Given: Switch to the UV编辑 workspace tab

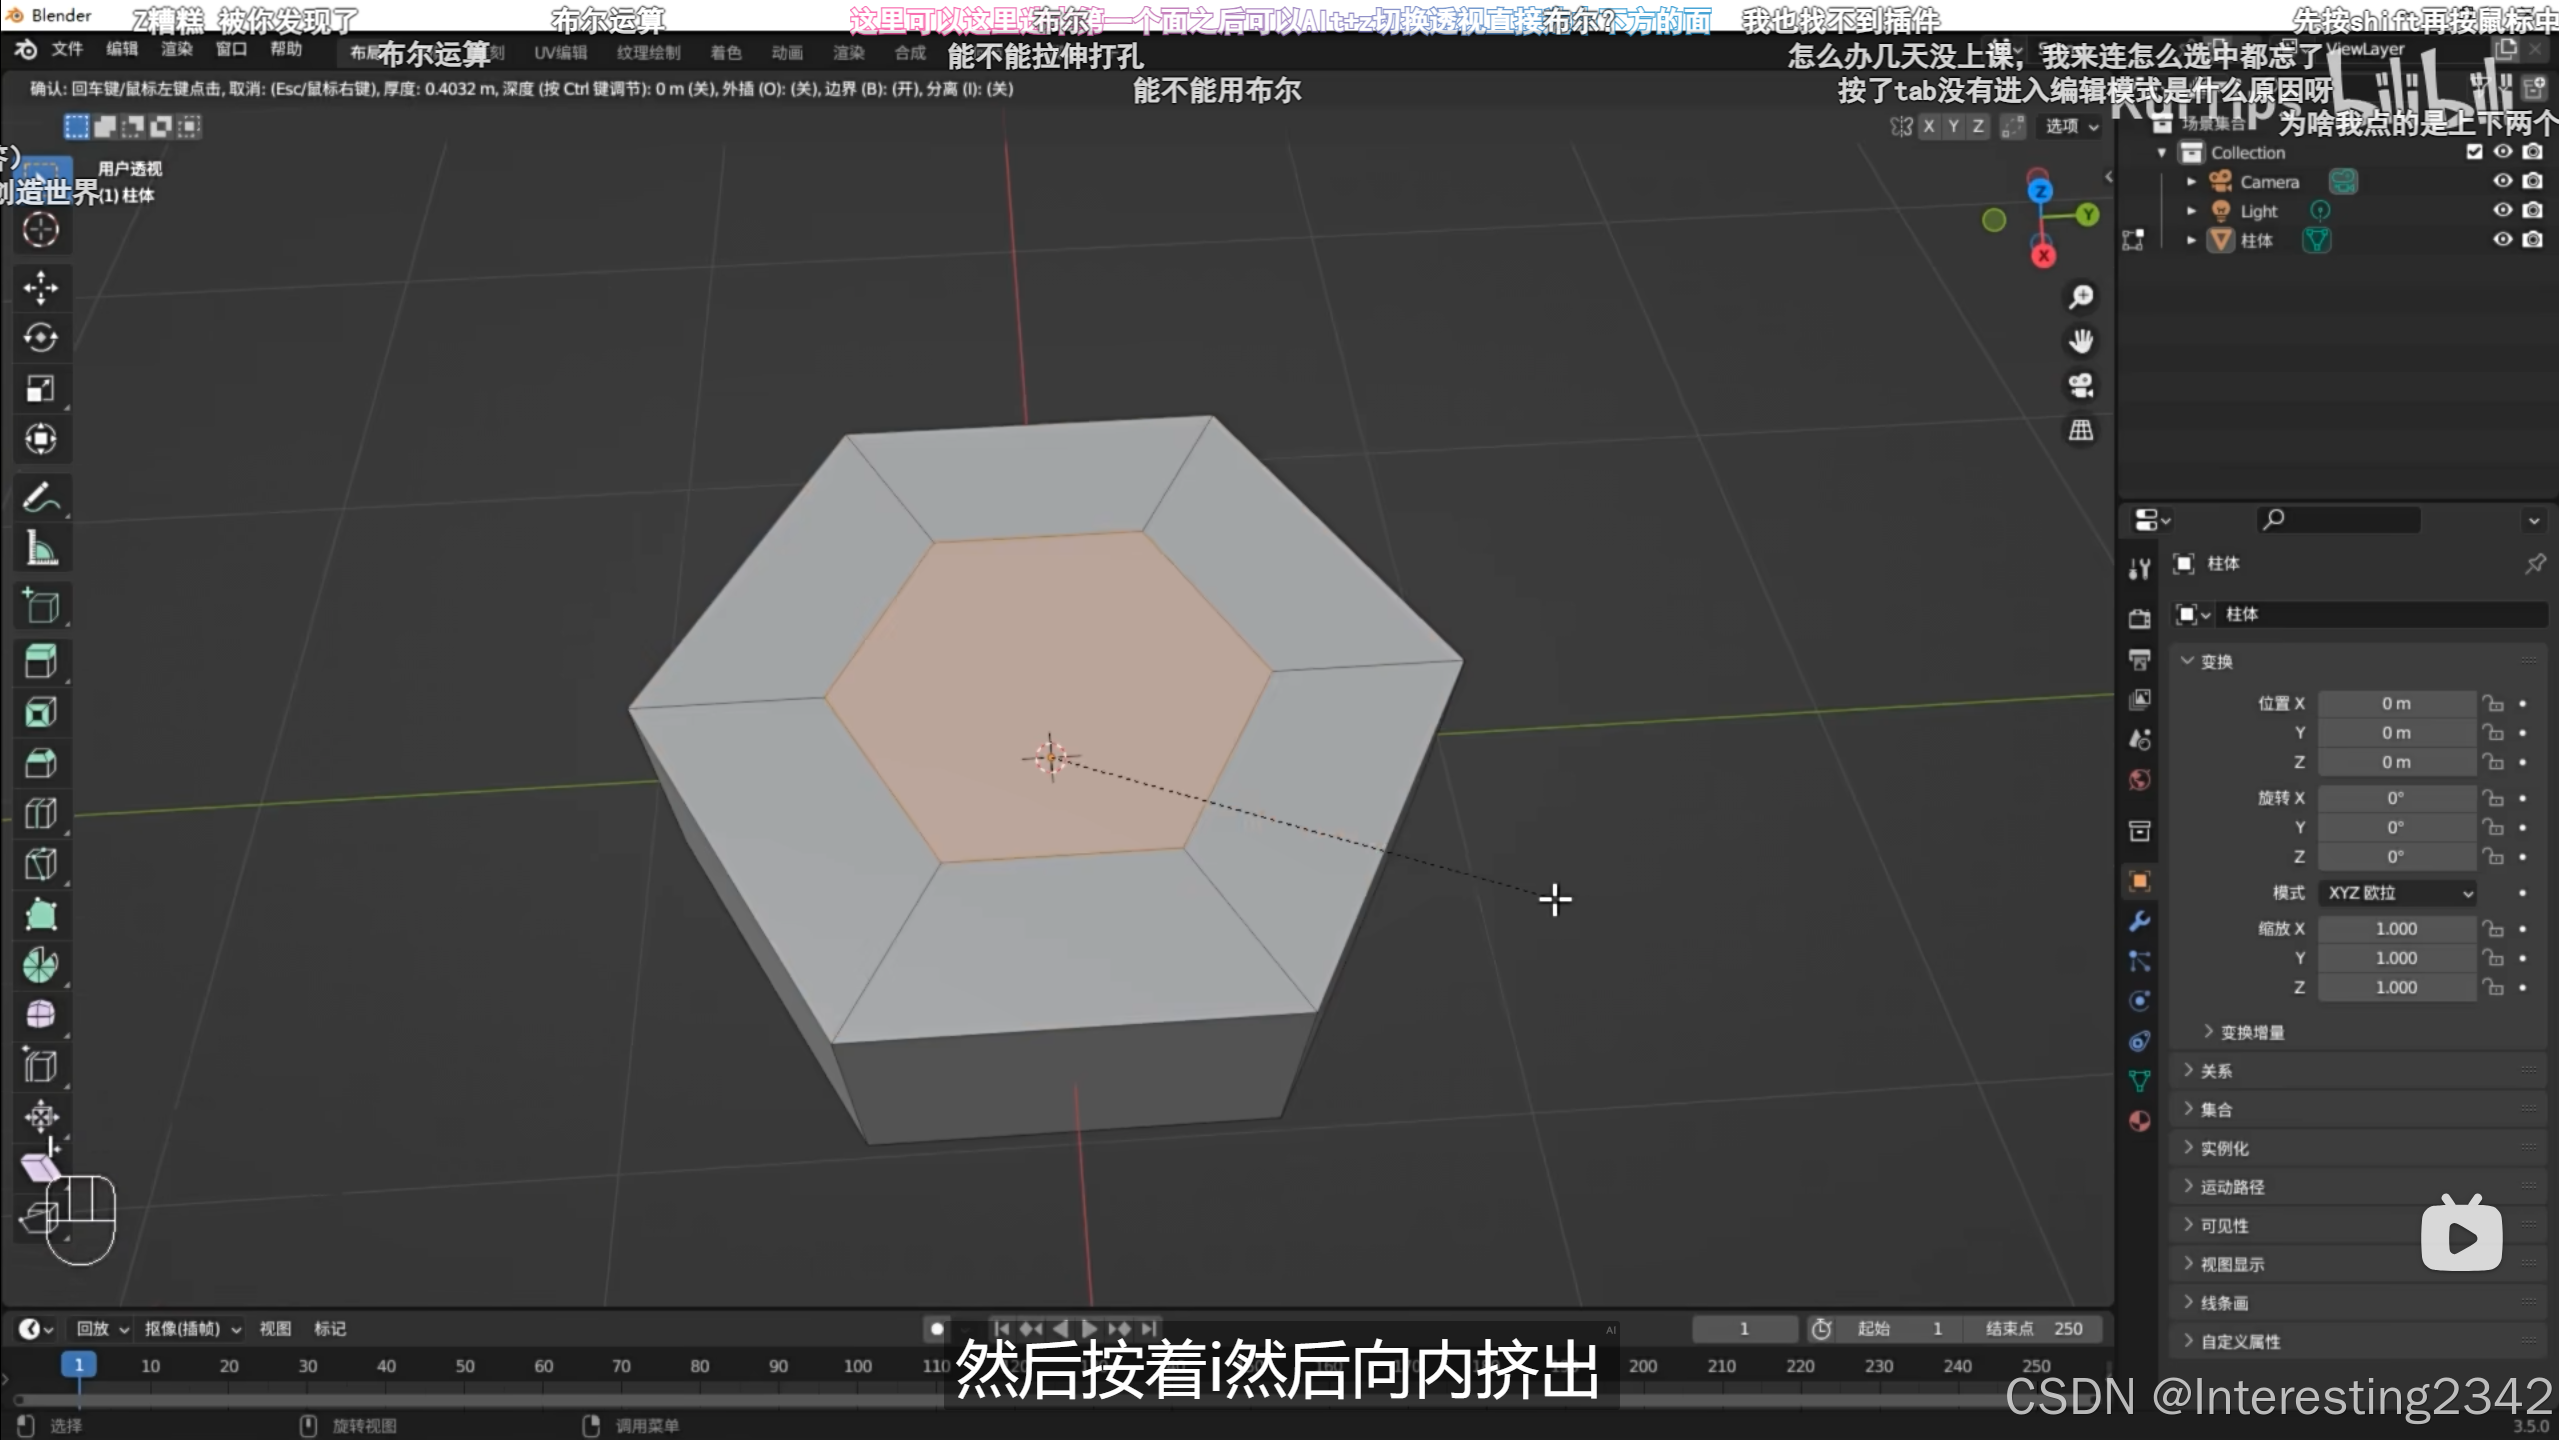Looking at the screenshot, I should click(x=560, y=53).
